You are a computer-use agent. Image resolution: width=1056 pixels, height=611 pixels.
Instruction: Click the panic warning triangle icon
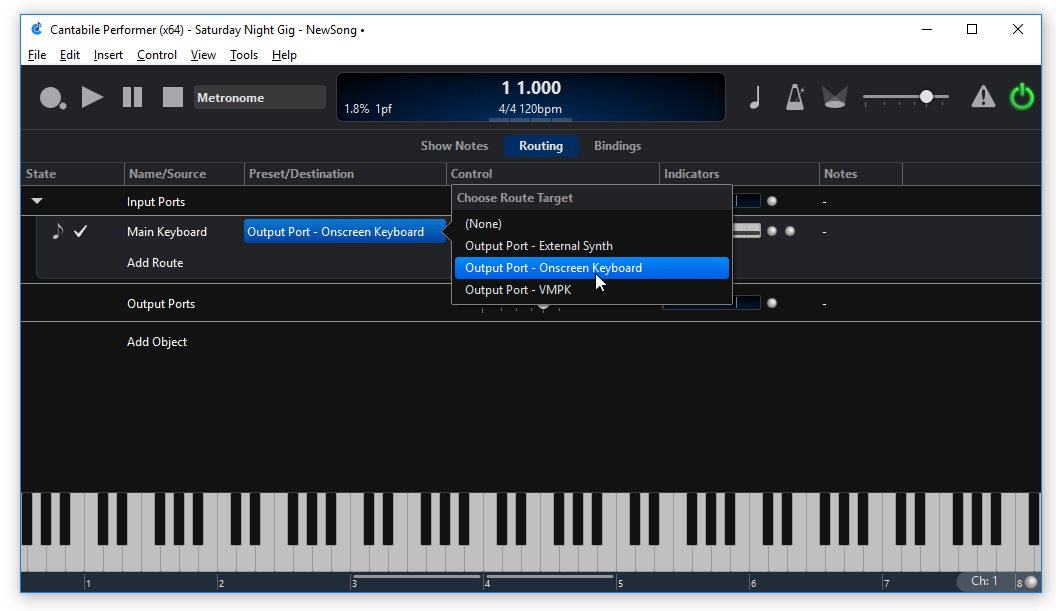pyautogui.click(x=983, y=98)
